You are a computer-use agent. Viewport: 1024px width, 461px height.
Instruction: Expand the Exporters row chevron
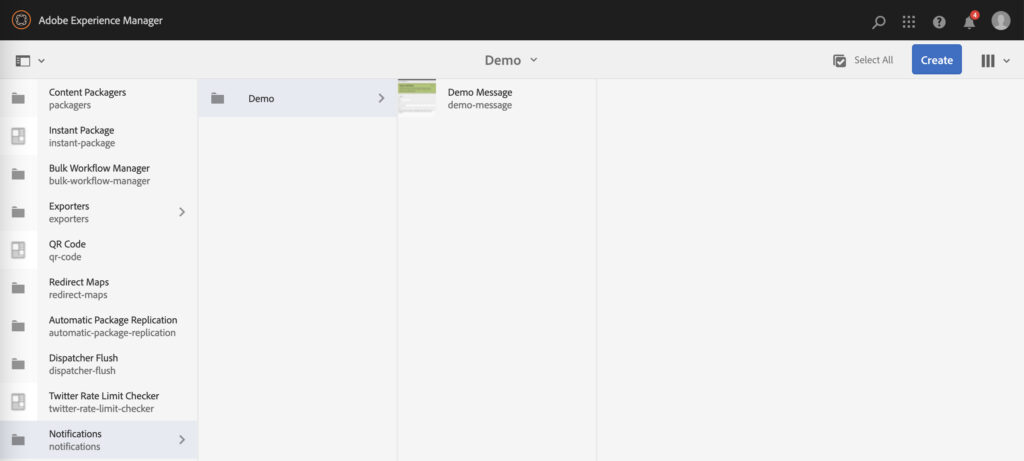click(x=182, y=212)
